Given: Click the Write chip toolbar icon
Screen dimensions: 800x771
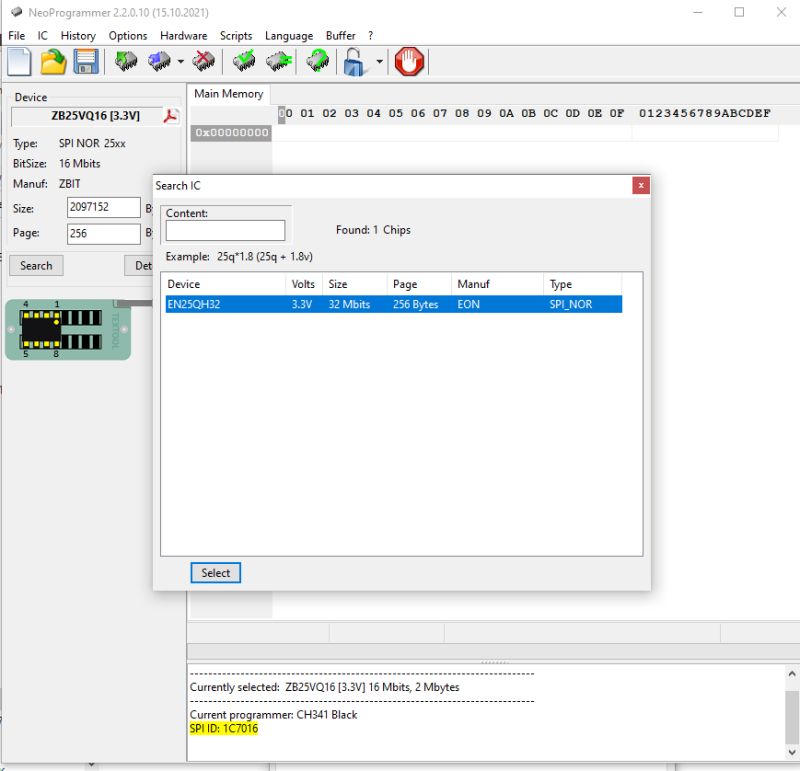Looking at the screenshot, I should [x=157, y=61].
